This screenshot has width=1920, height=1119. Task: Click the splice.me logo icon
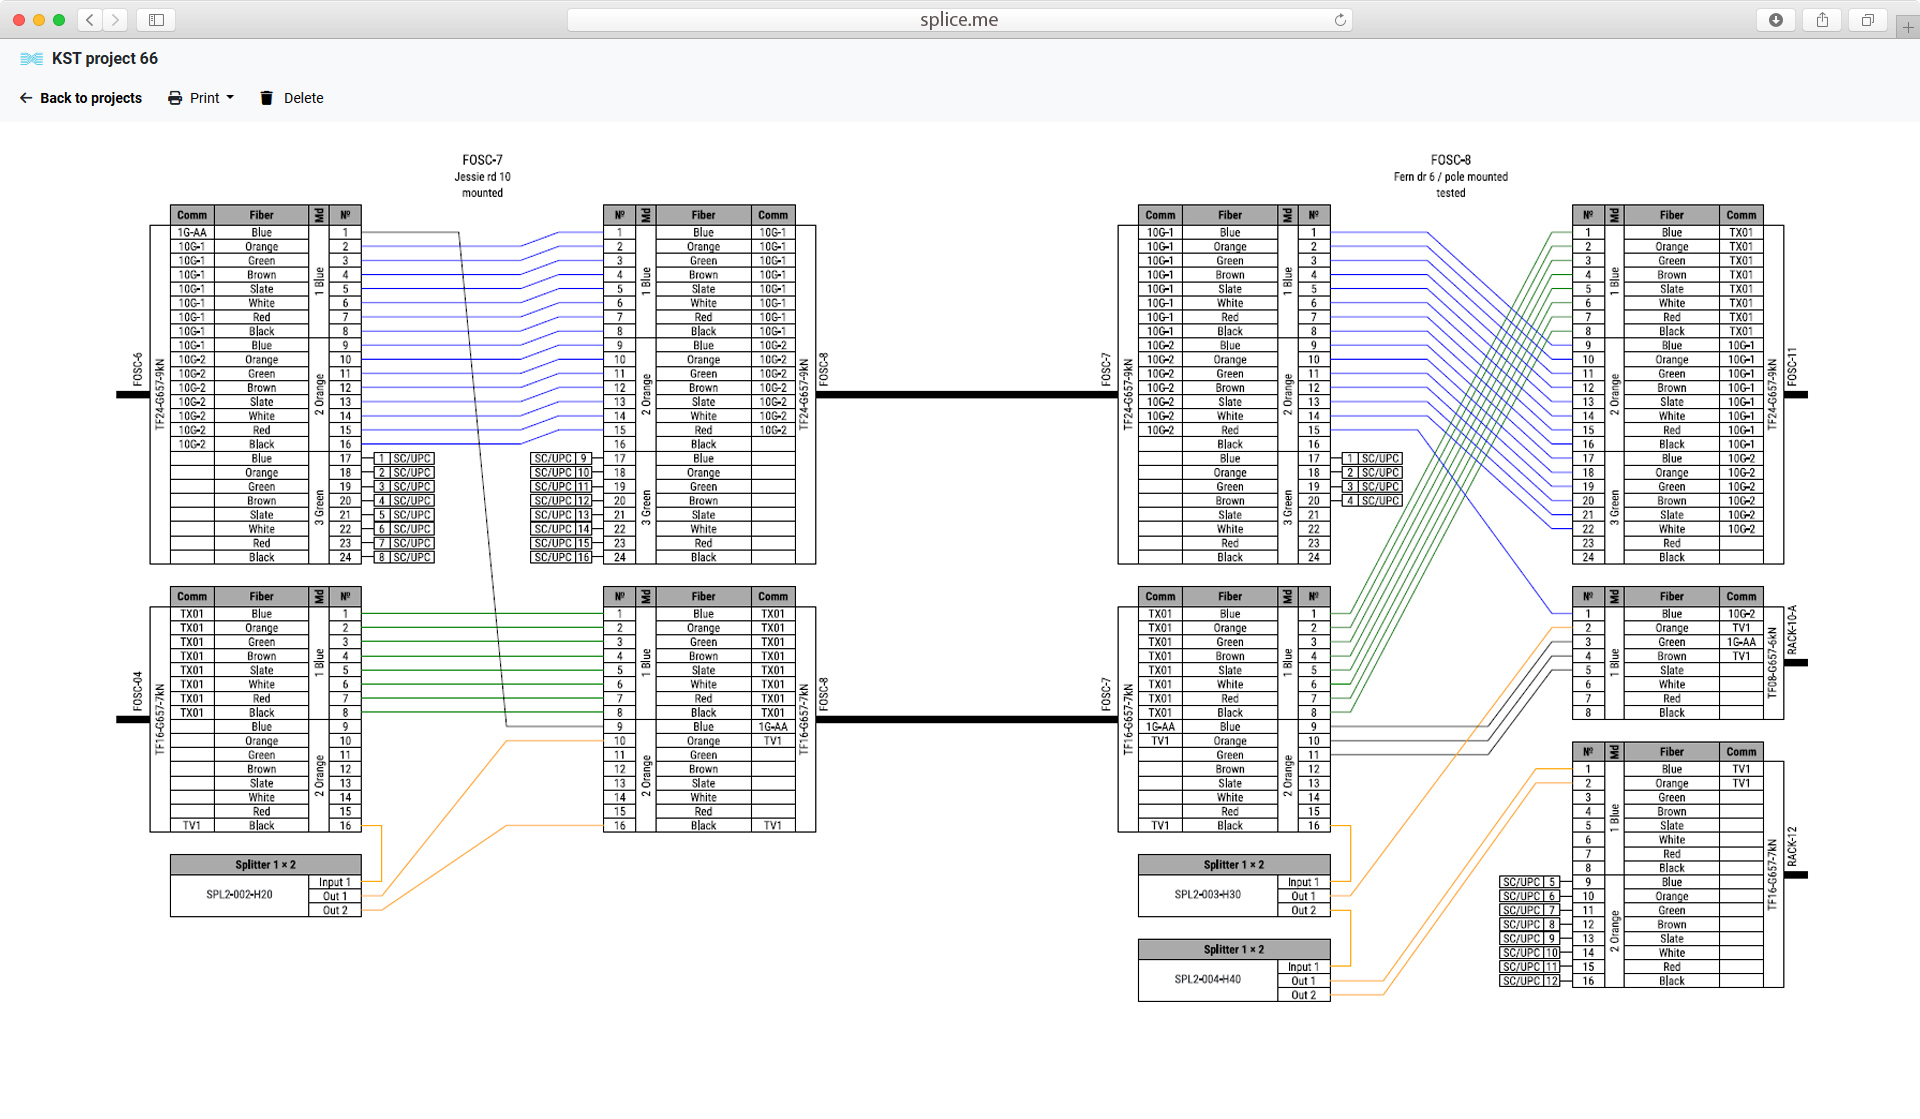coord(31,59)
